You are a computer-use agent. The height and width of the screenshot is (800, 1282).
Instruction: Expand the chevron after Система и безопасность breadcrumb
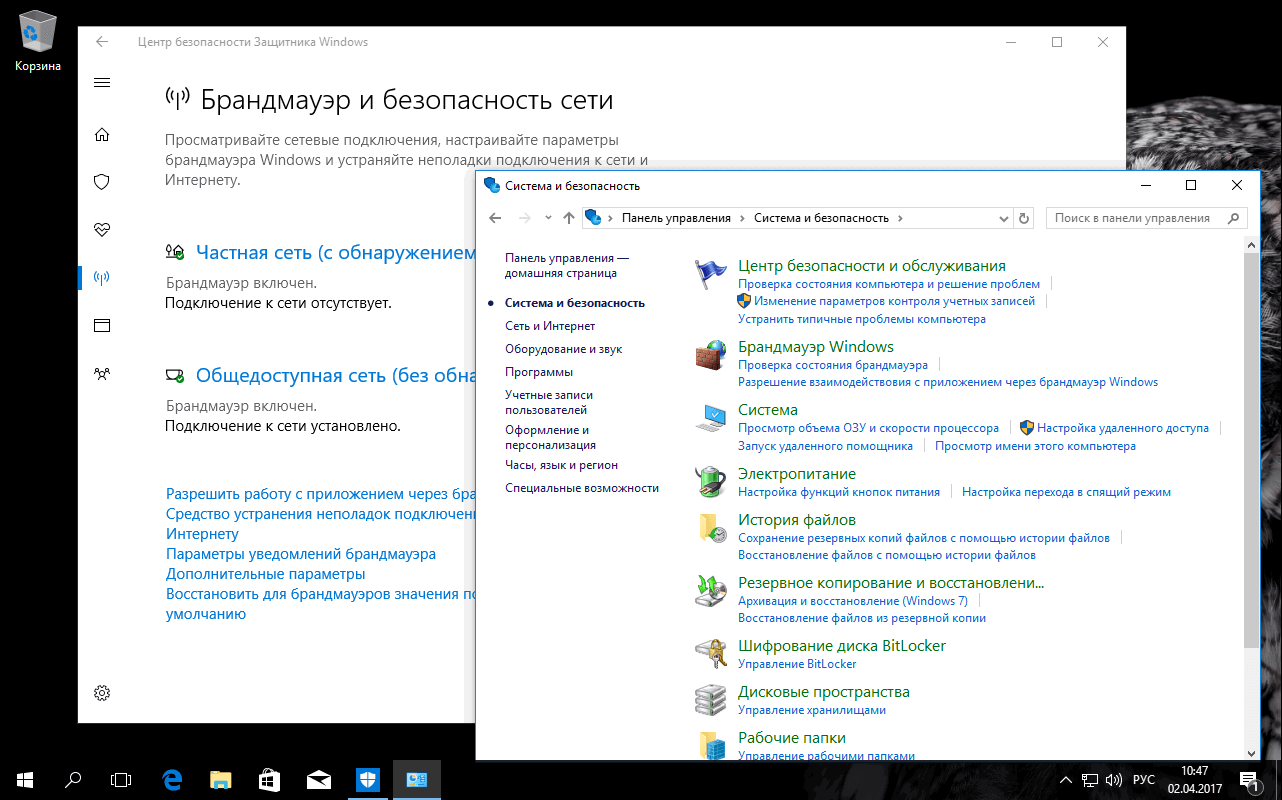click(x=900, y=218)
